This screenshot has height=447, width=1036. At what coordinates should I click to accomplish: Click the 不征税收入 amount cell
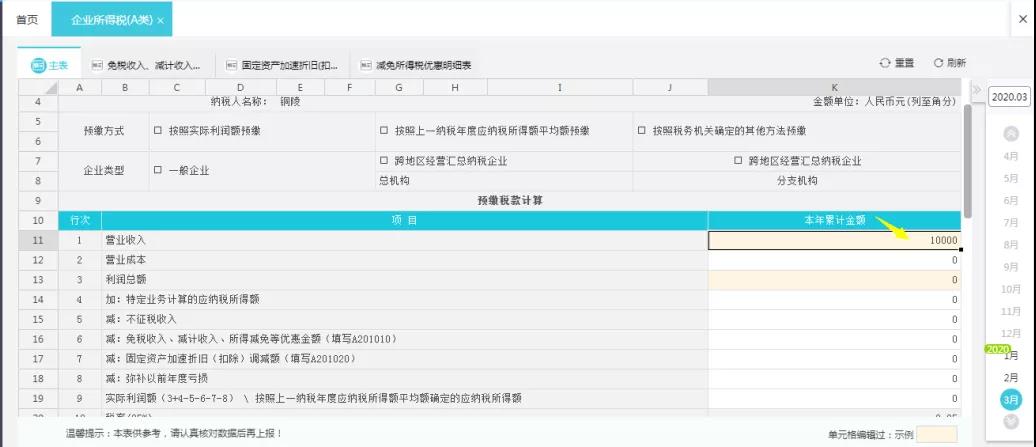click(834, 320)
